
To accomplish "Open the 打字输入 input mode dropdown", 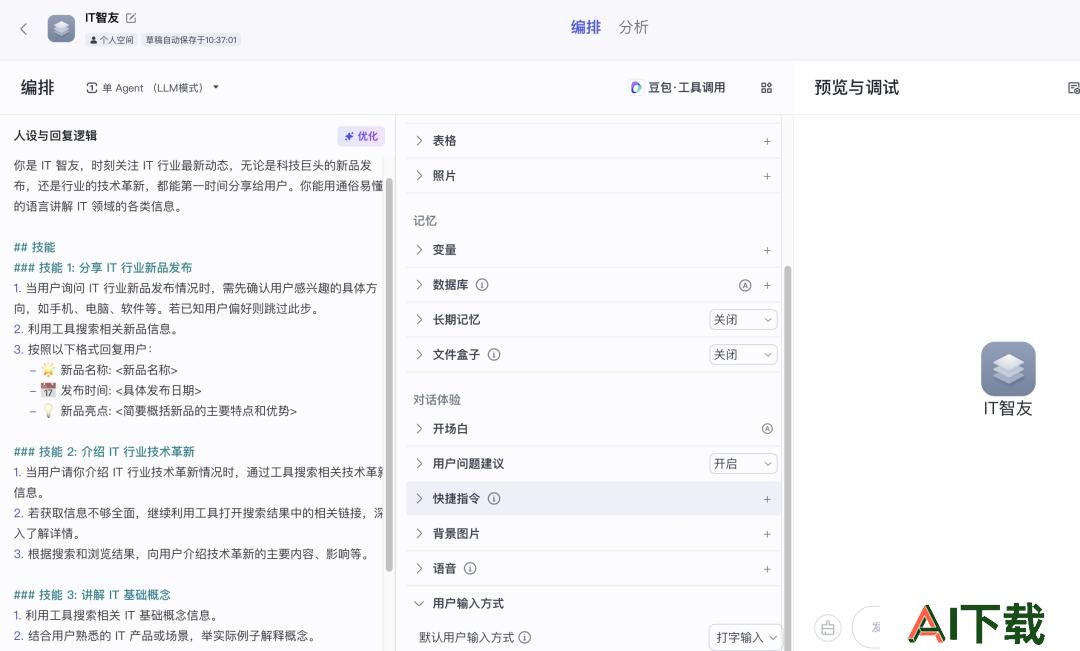I will pos(745,638).
